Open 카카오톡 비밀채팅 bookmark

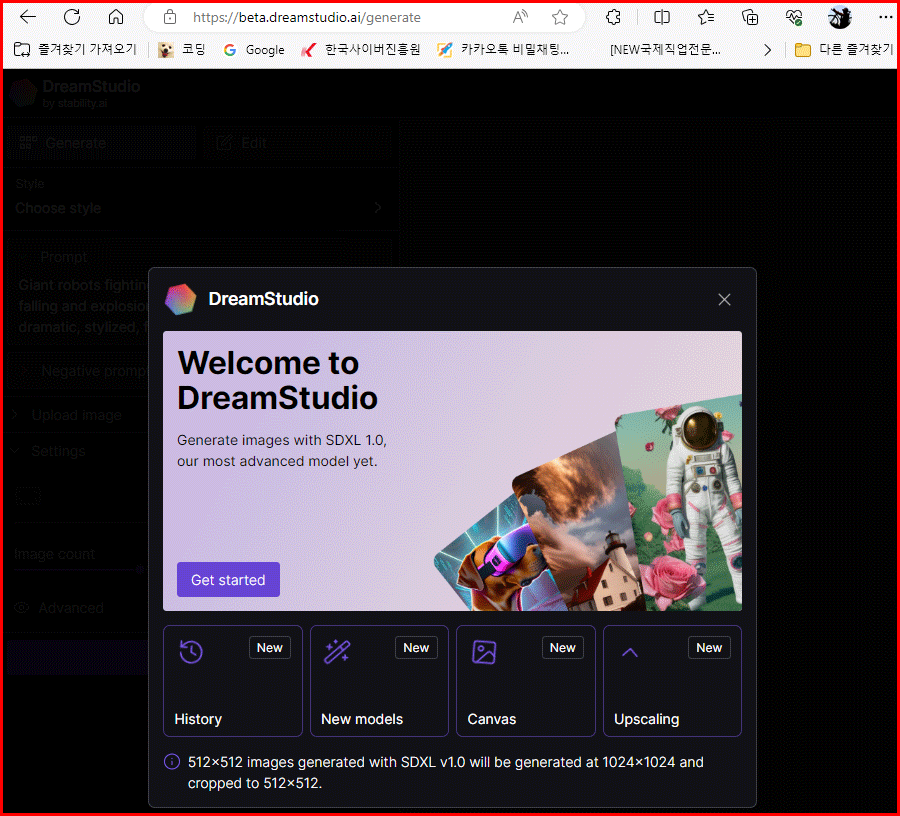(x=503, y=50)
